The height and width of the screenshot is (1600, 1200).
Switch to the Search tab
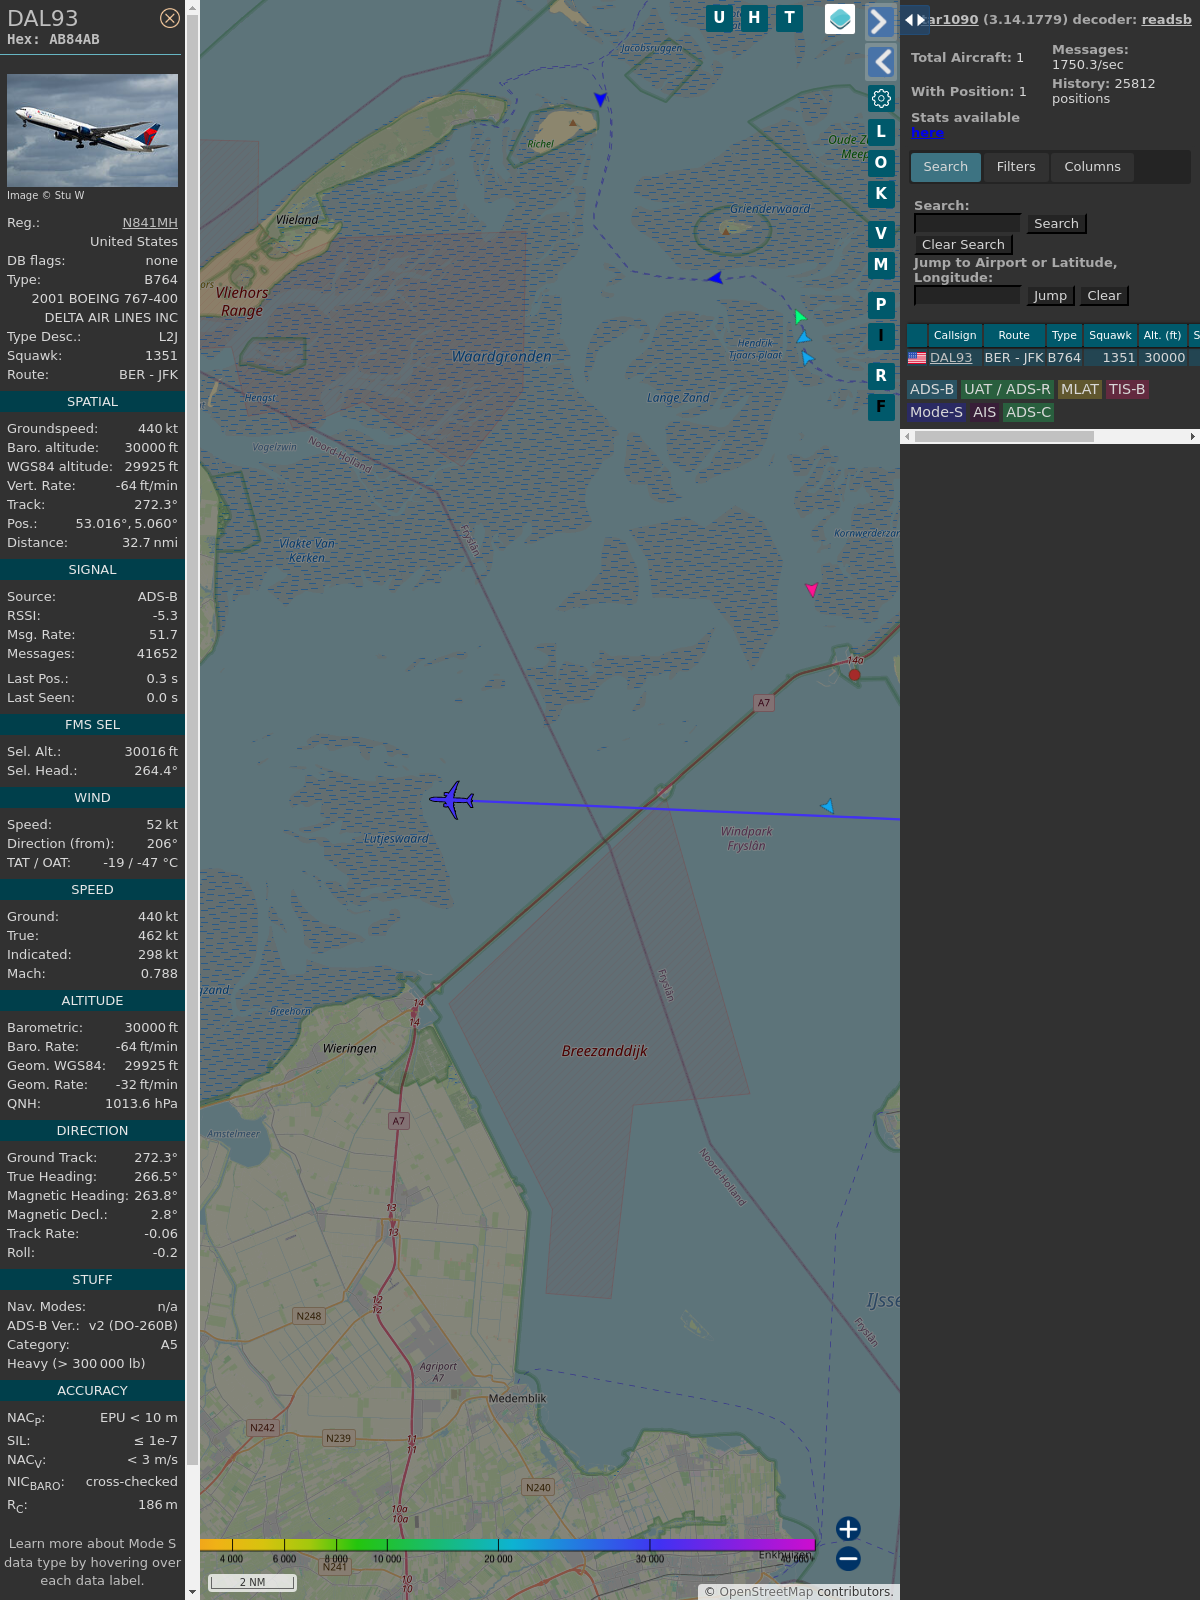click(x=946, y=167)
